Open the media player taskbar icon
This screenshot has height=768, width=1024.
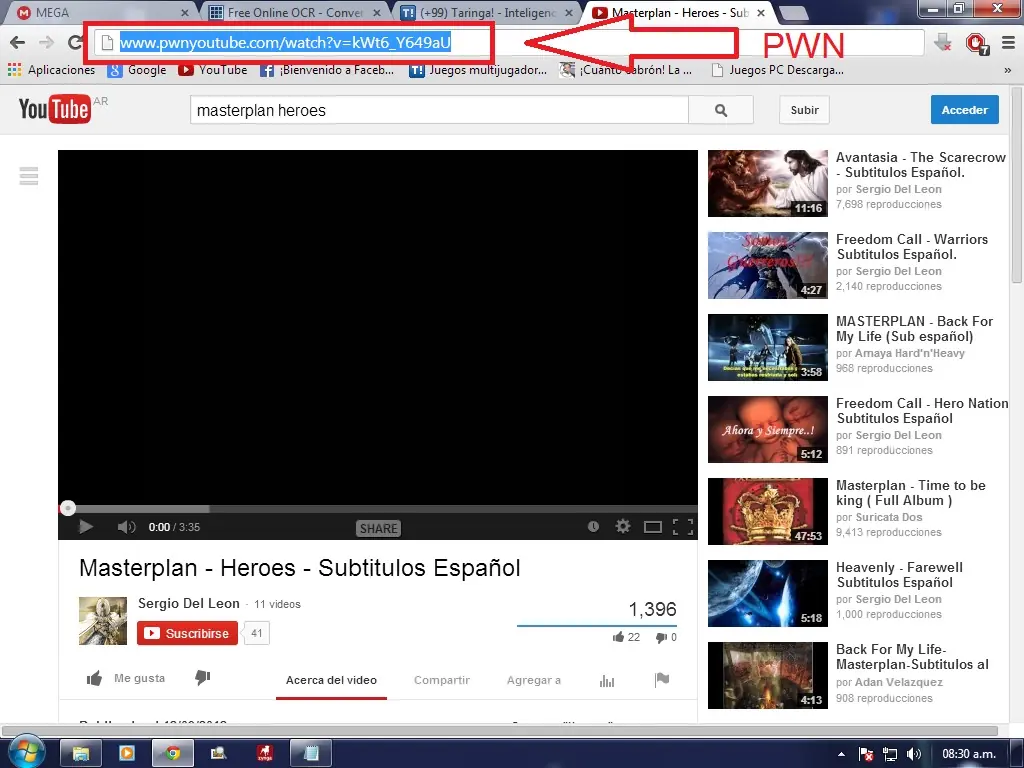click(127, 754)
